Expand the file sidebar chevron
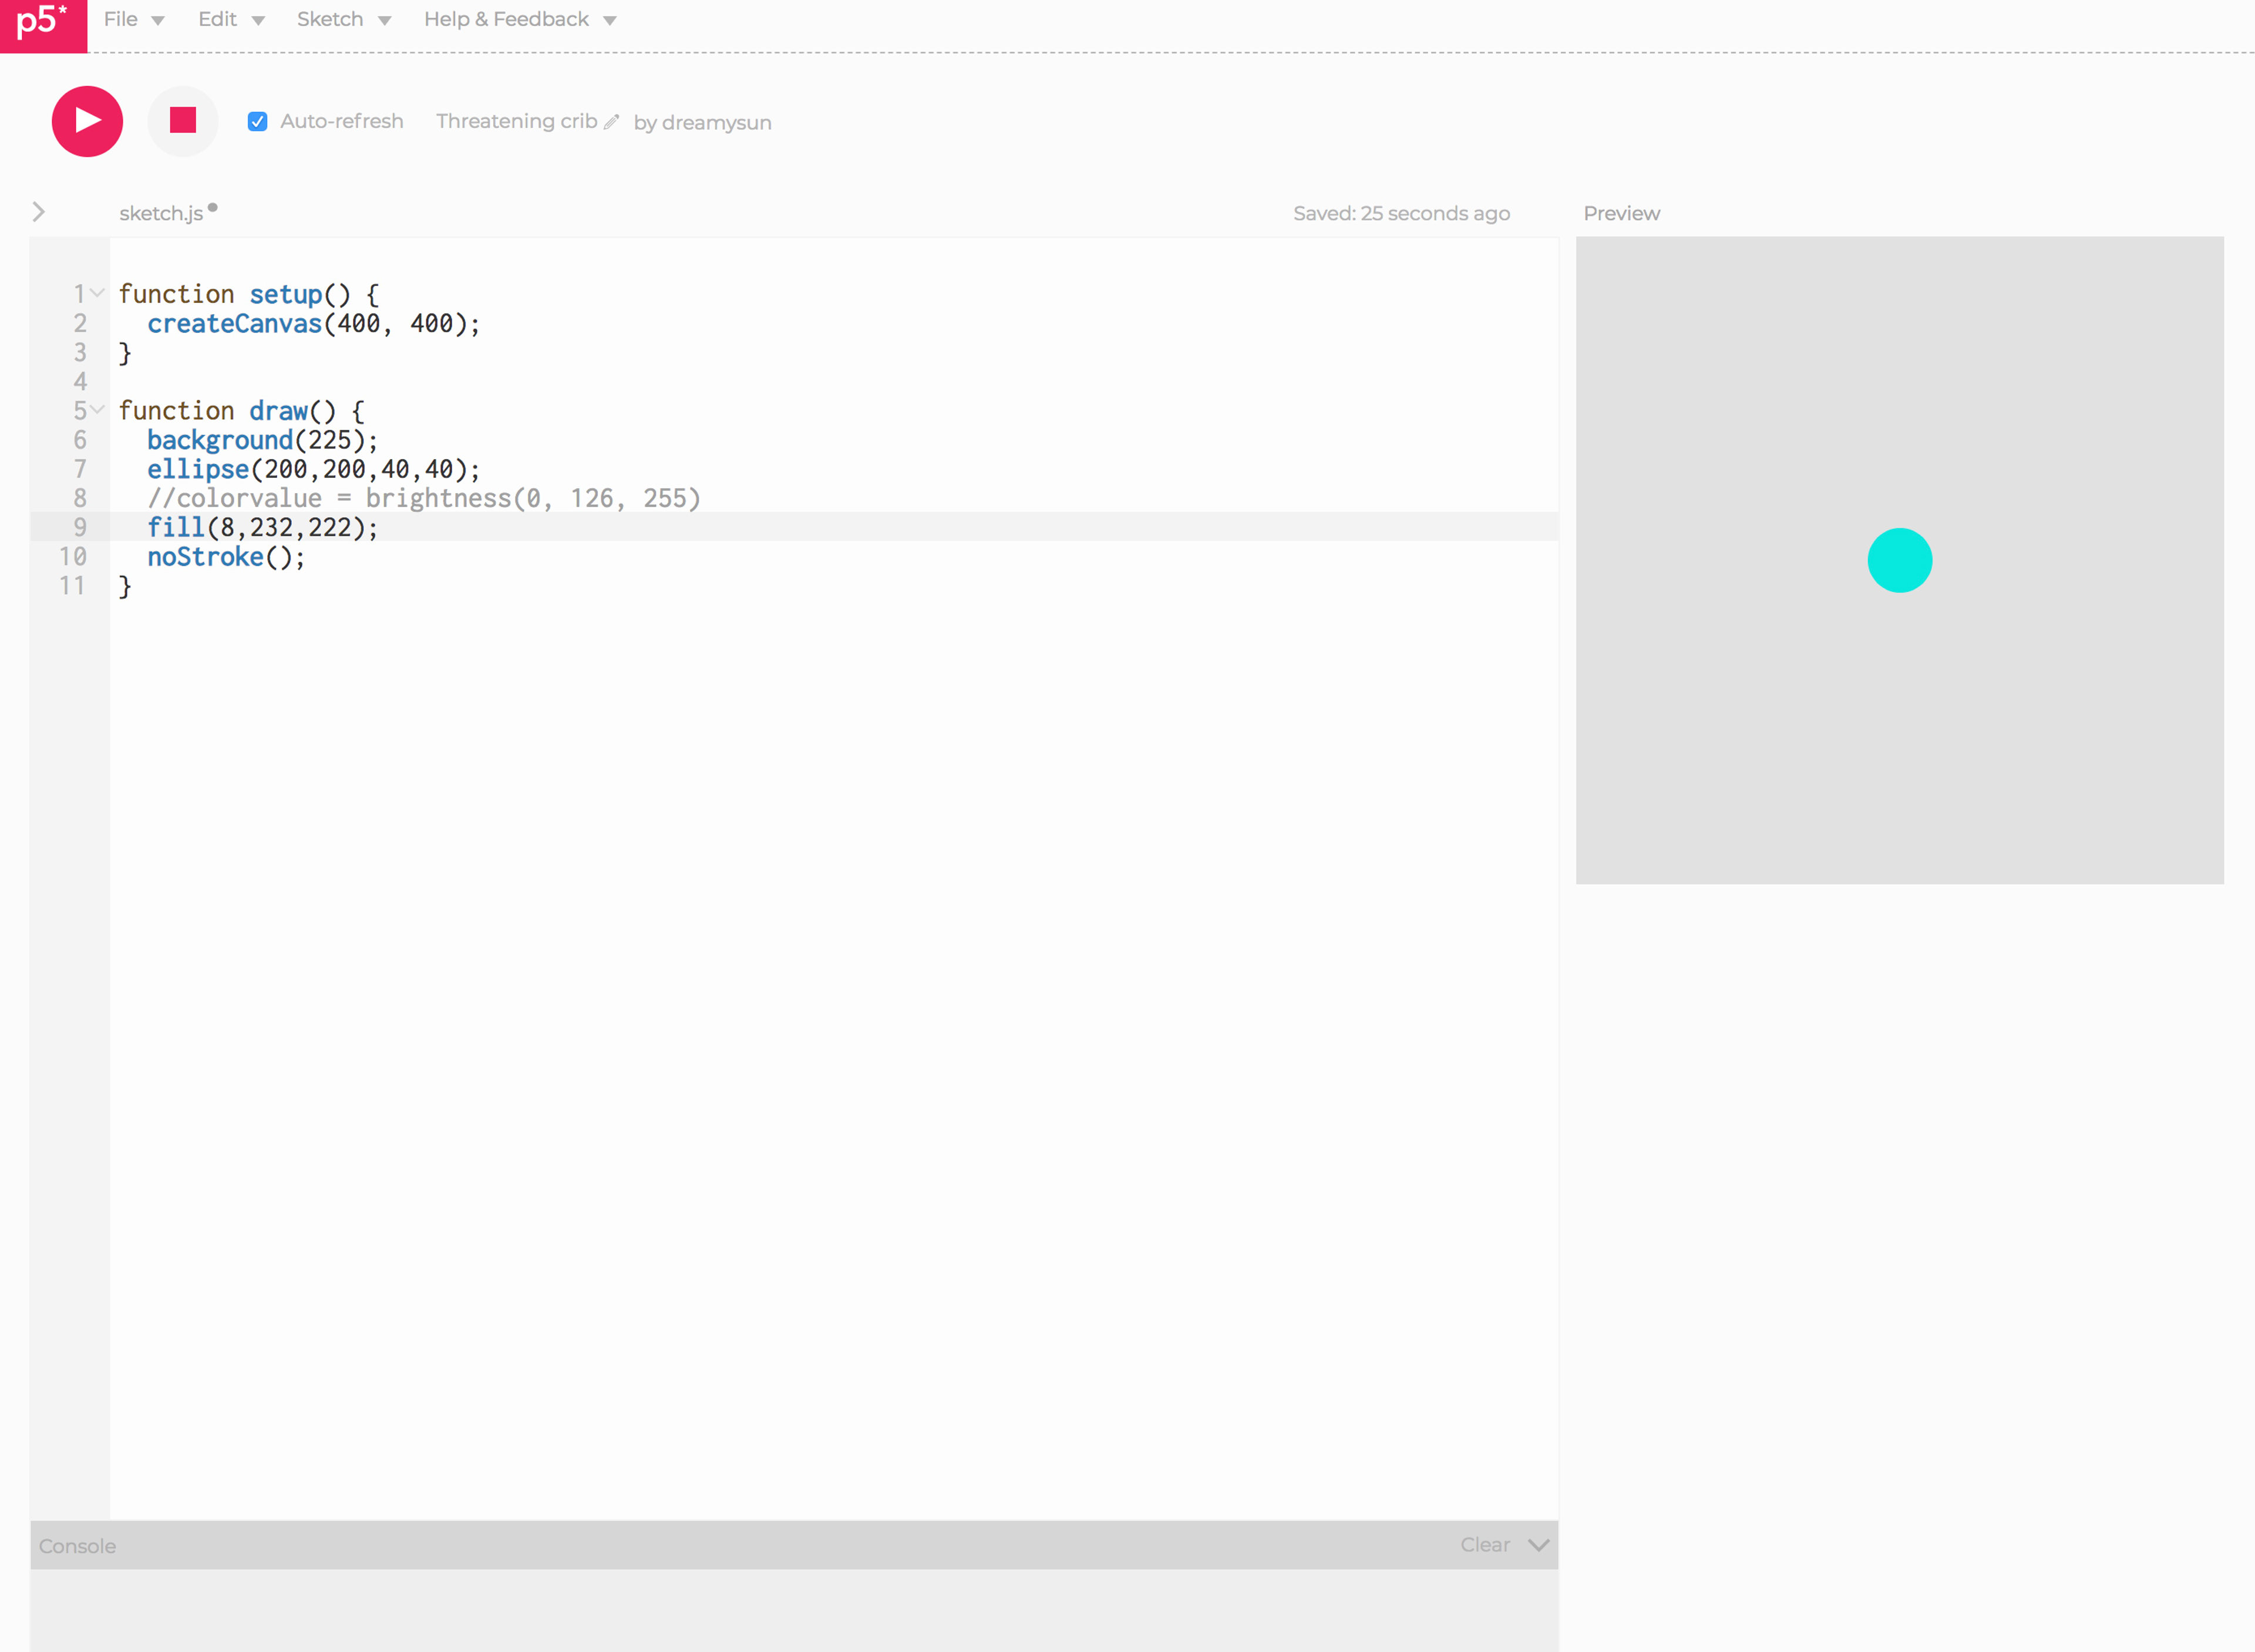2255x1652 pixels. point(38,212)
